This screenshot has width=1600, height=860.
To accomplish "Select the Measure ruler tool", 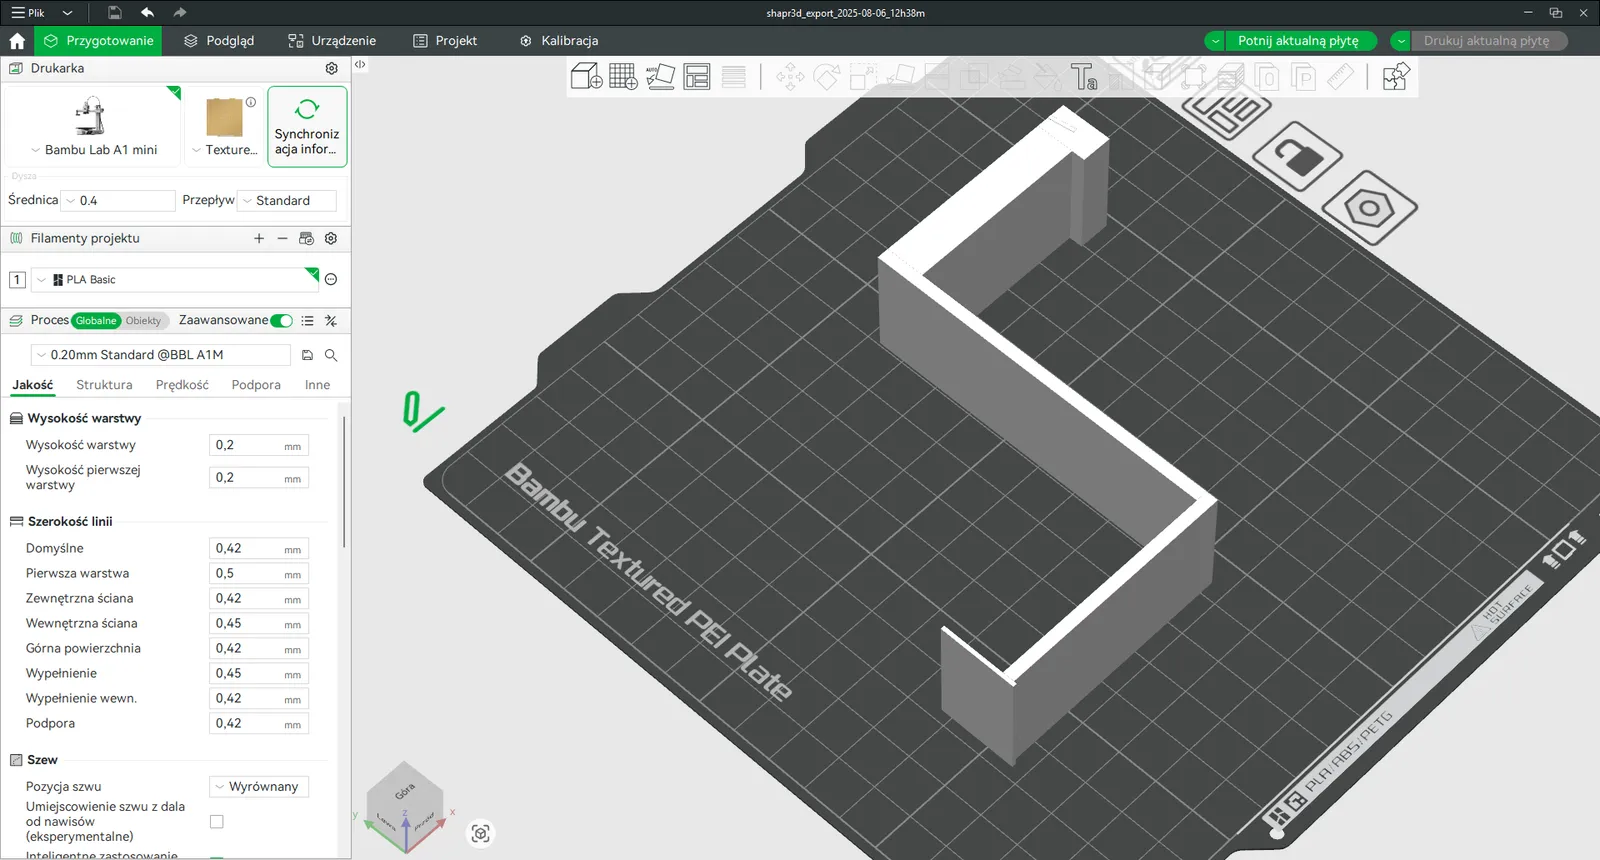I will click(x=1340, y=77).
